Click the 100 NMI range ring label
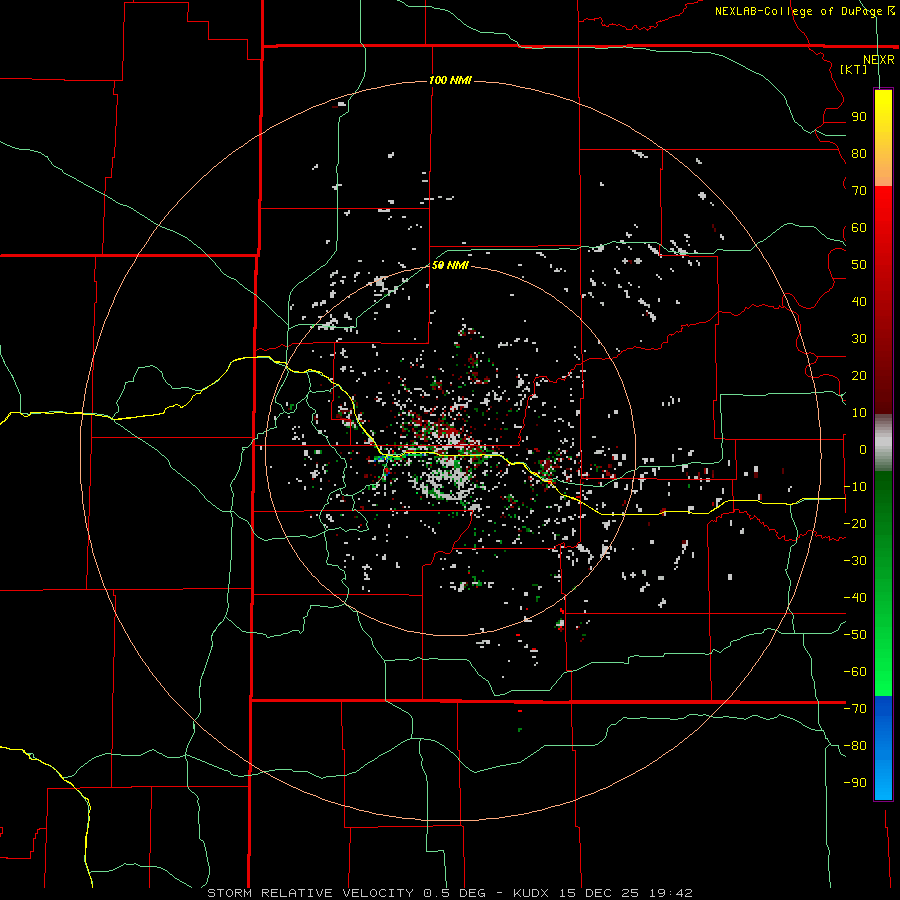The image size is (900, 900). pyautogui.click(x=450, y=80)
